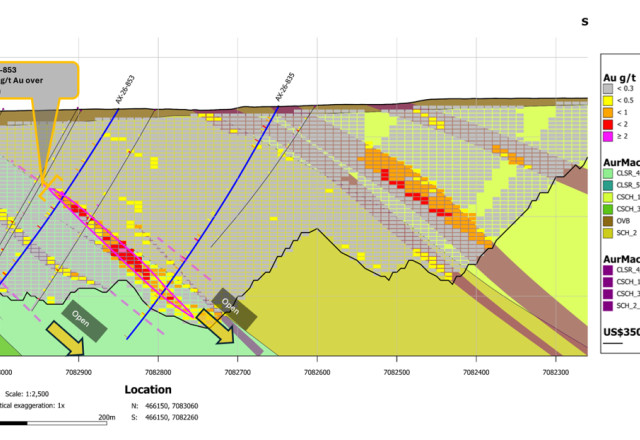Pick the red less-than-2 legend swatch

608,124
